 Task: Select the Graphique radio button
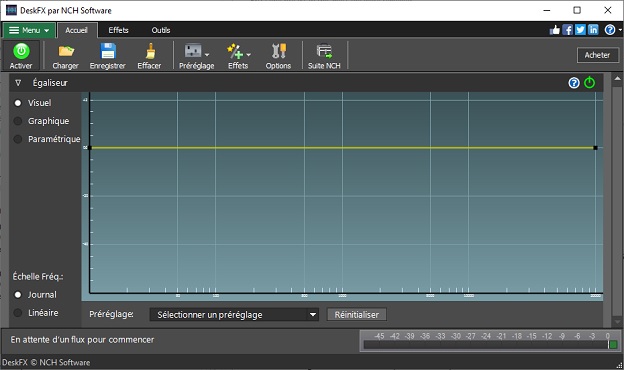coord(18,121)
